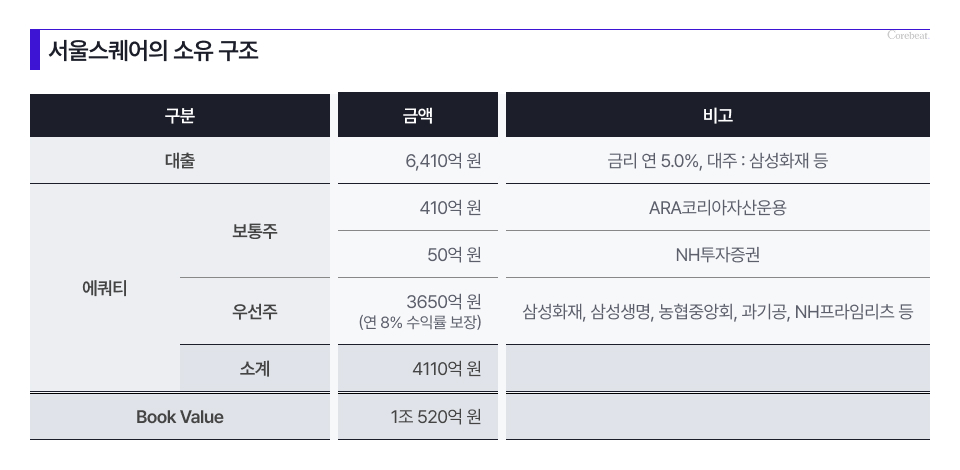The image size is (960, 470).
Task: Click the 410억 원 amount cell
Action: click(418, 207)
